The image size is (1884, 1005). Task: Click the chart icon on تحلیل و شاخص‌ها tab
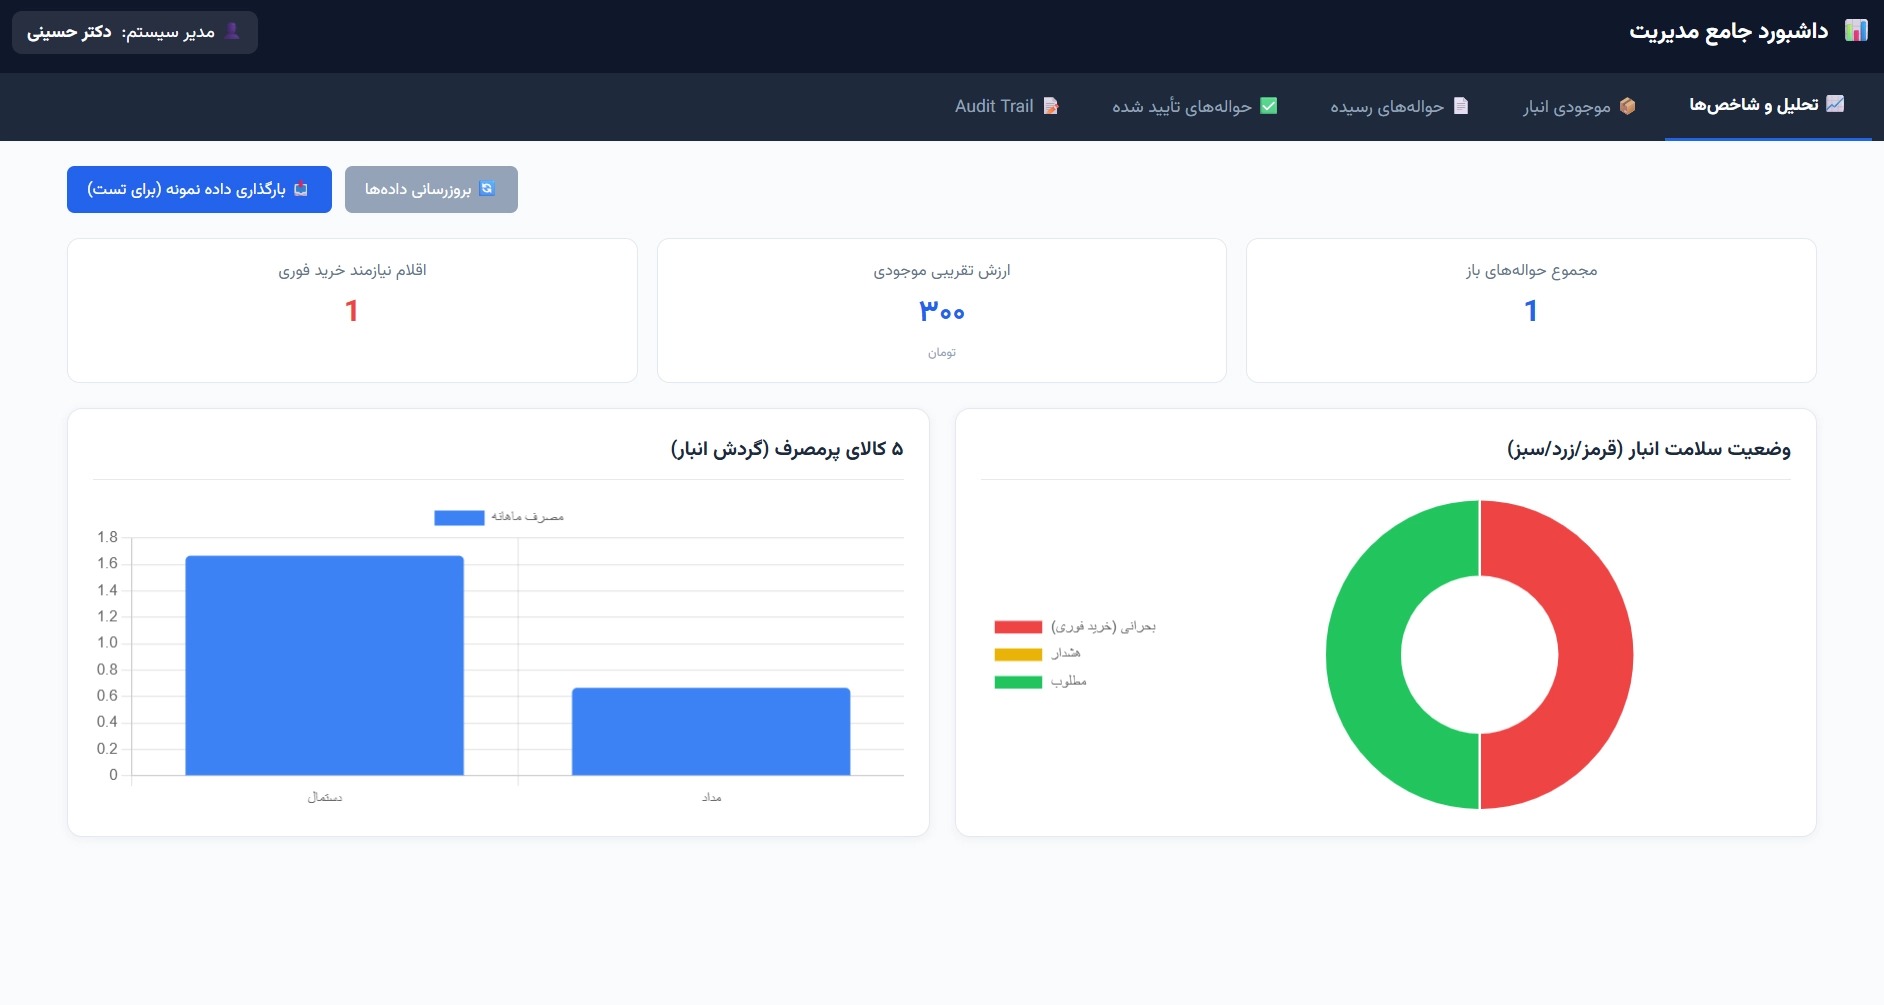(1835, 104)
